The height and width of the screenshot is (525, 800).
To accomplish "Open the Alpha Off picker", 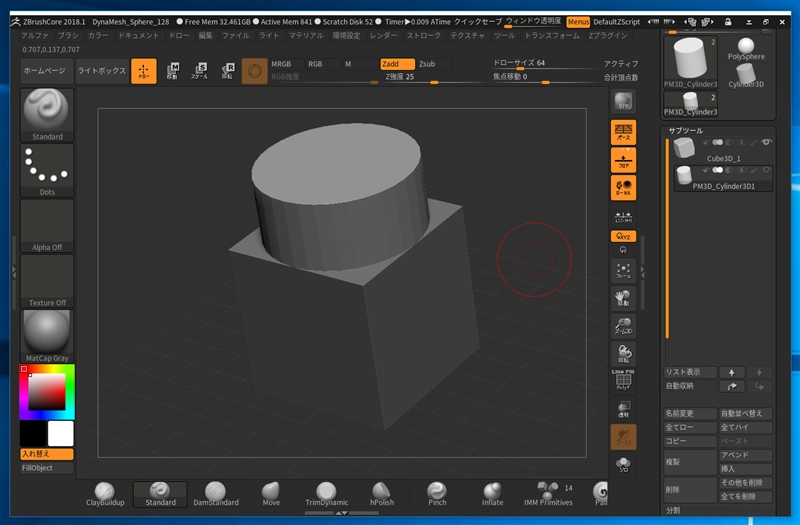I will tap(47, 226).
